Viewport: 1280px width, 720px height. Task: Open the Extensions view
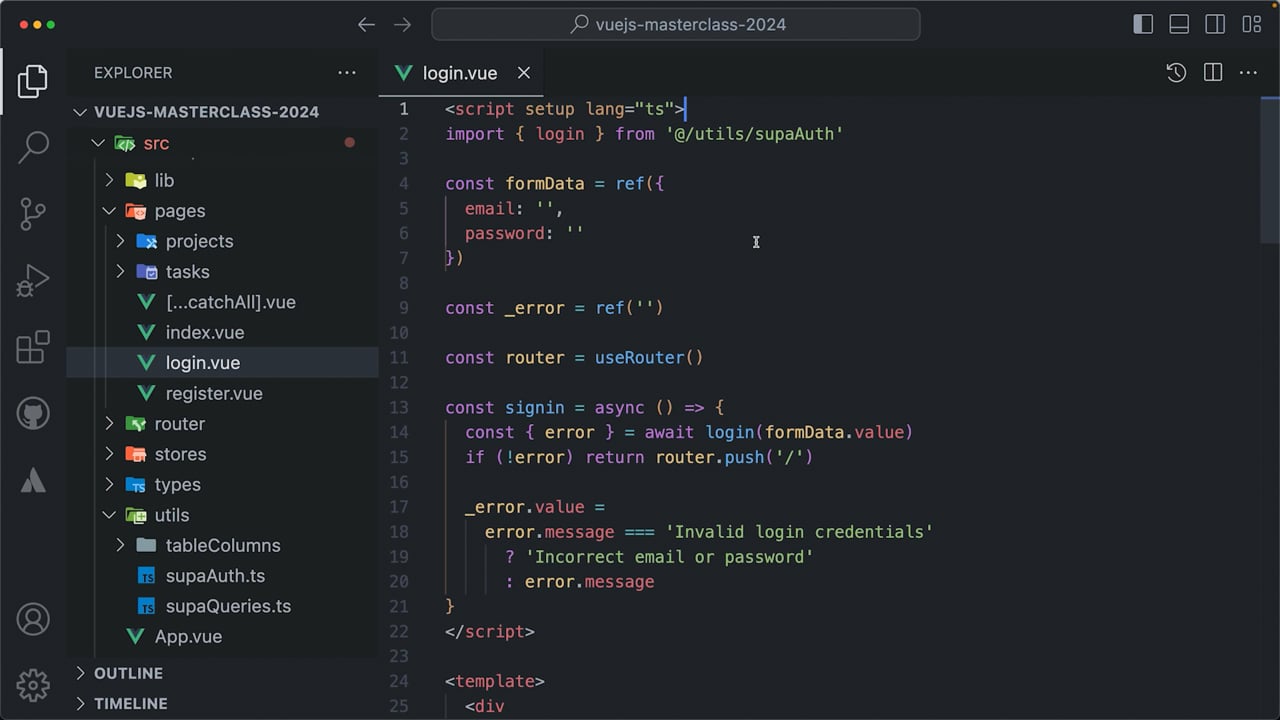pos(33,347)
